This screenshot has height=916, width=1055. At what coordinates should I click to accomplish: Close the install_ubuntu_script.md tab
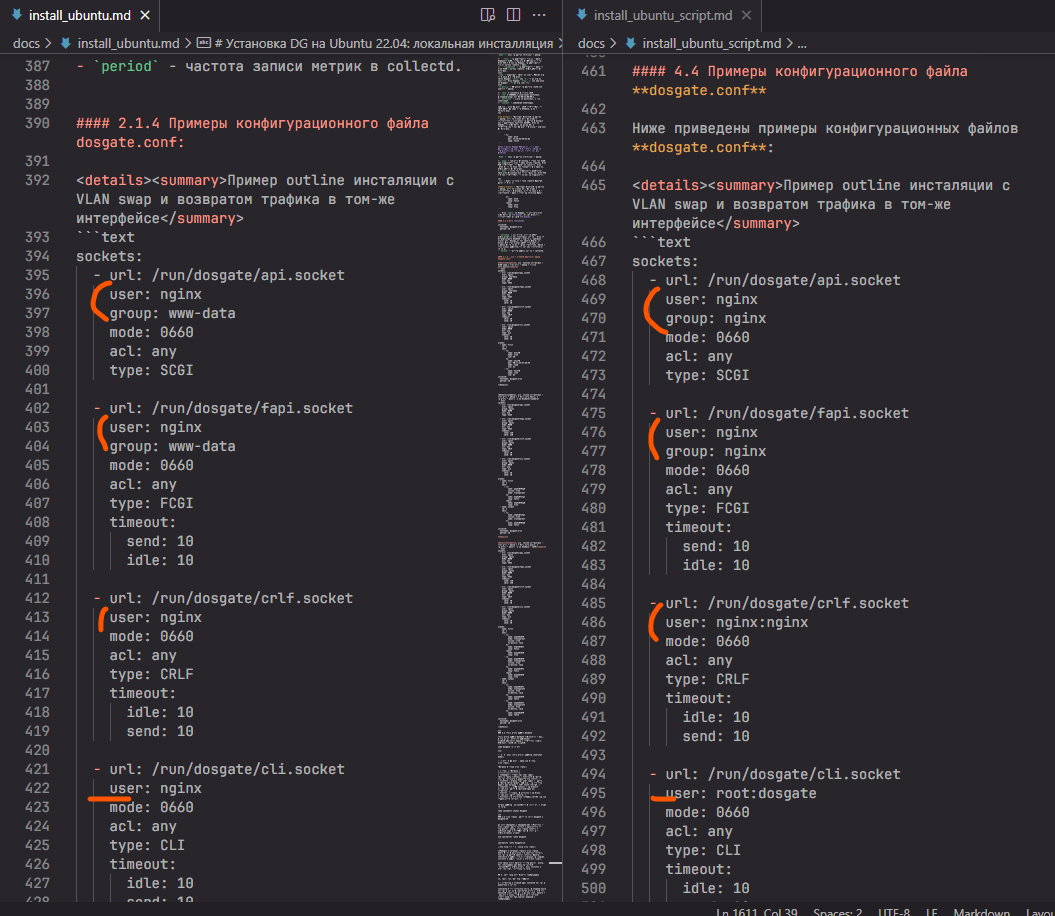746,15
